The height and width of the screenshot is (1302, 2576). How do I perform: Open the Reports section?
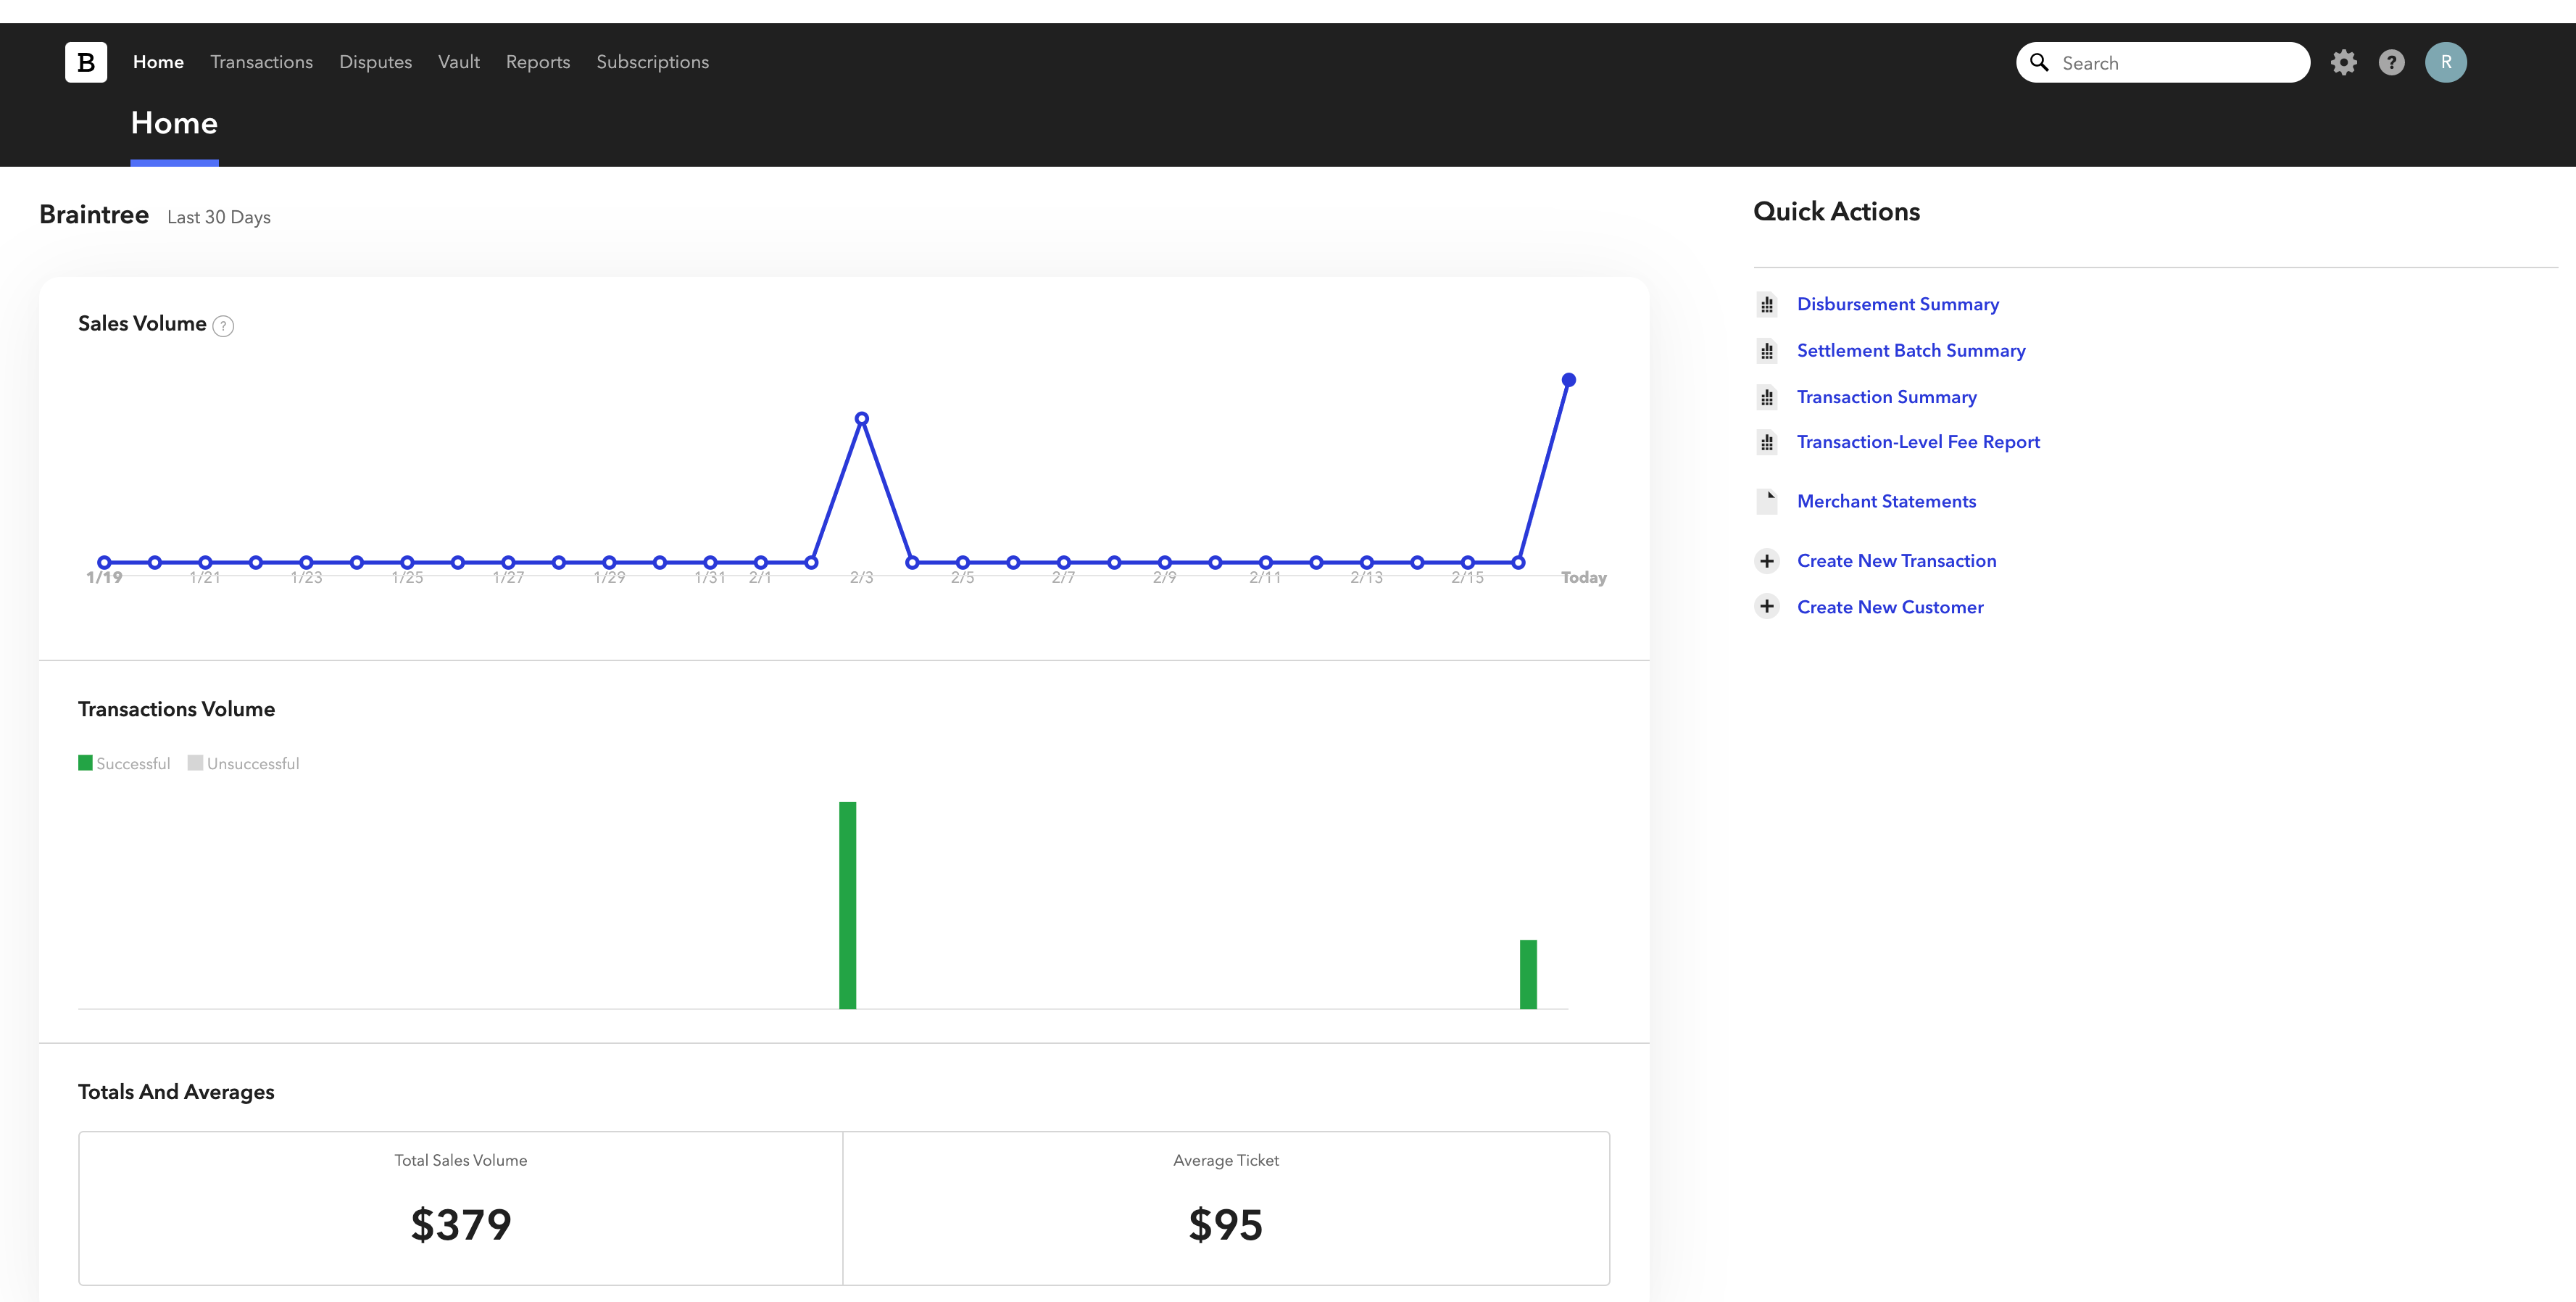(537, 61)
